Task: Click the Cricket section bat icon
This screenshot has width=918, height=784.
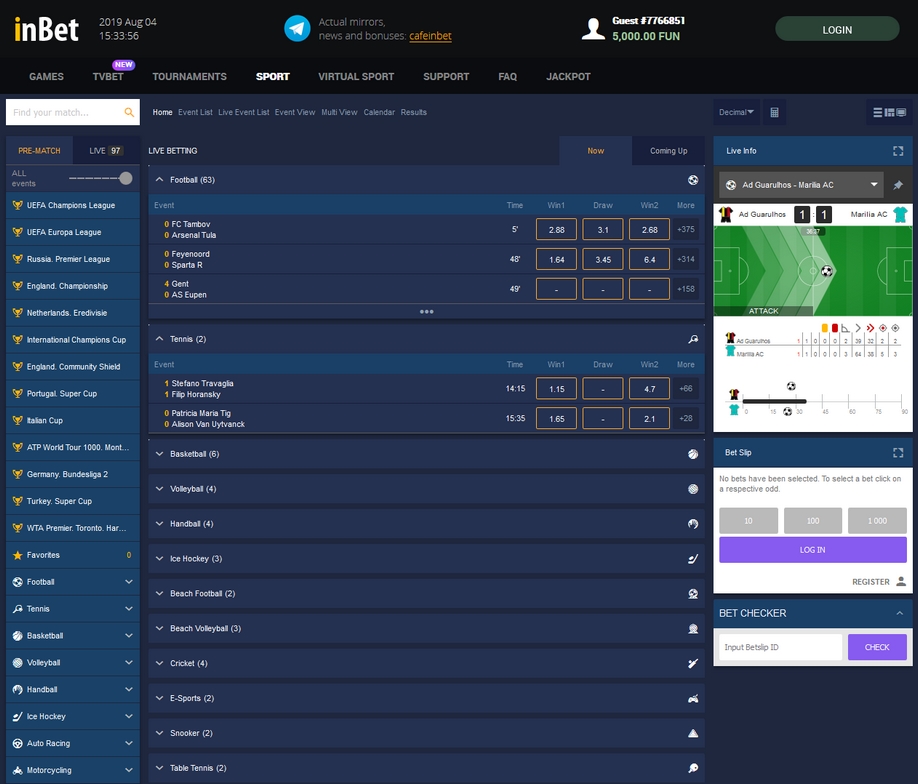Action: [693, 663]
